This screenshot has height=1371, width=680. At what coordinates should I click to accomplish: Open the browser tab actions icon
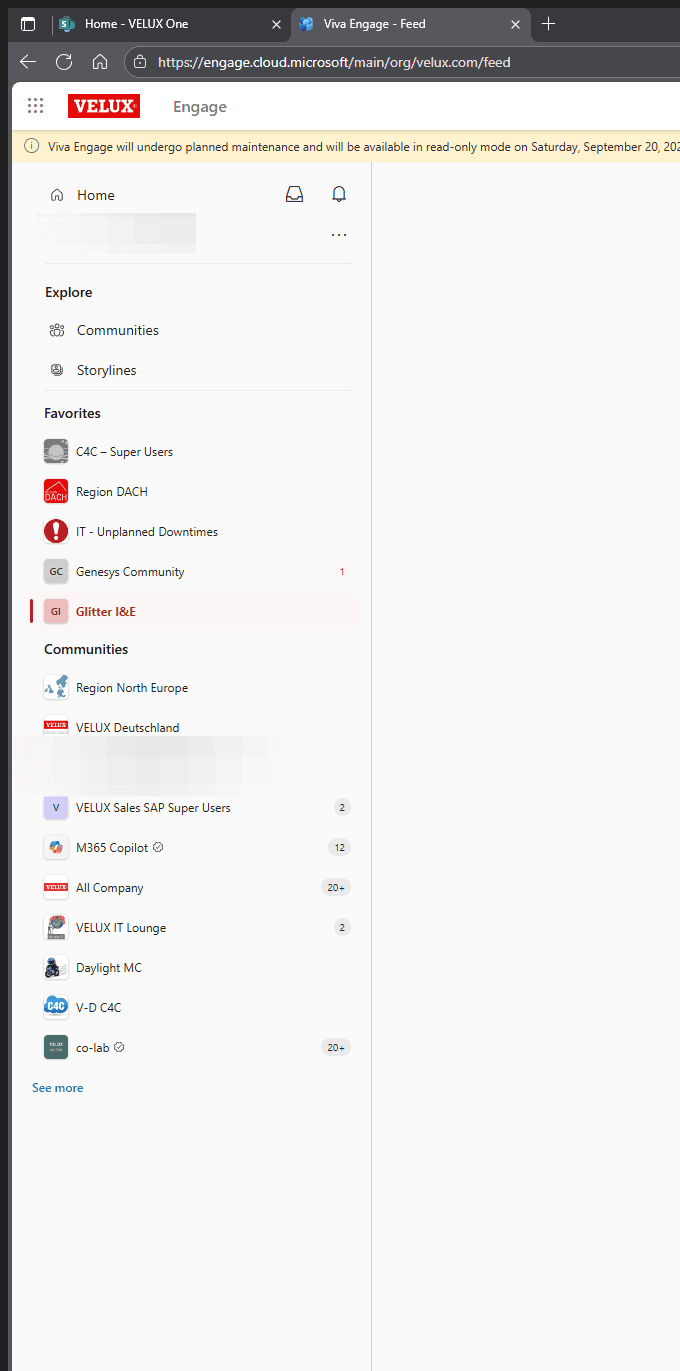click(28, 24)
